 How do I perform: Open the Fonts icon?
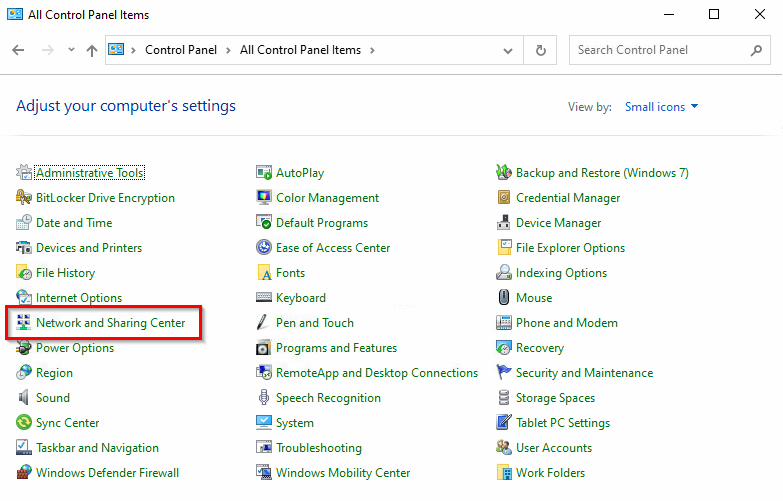264,273
